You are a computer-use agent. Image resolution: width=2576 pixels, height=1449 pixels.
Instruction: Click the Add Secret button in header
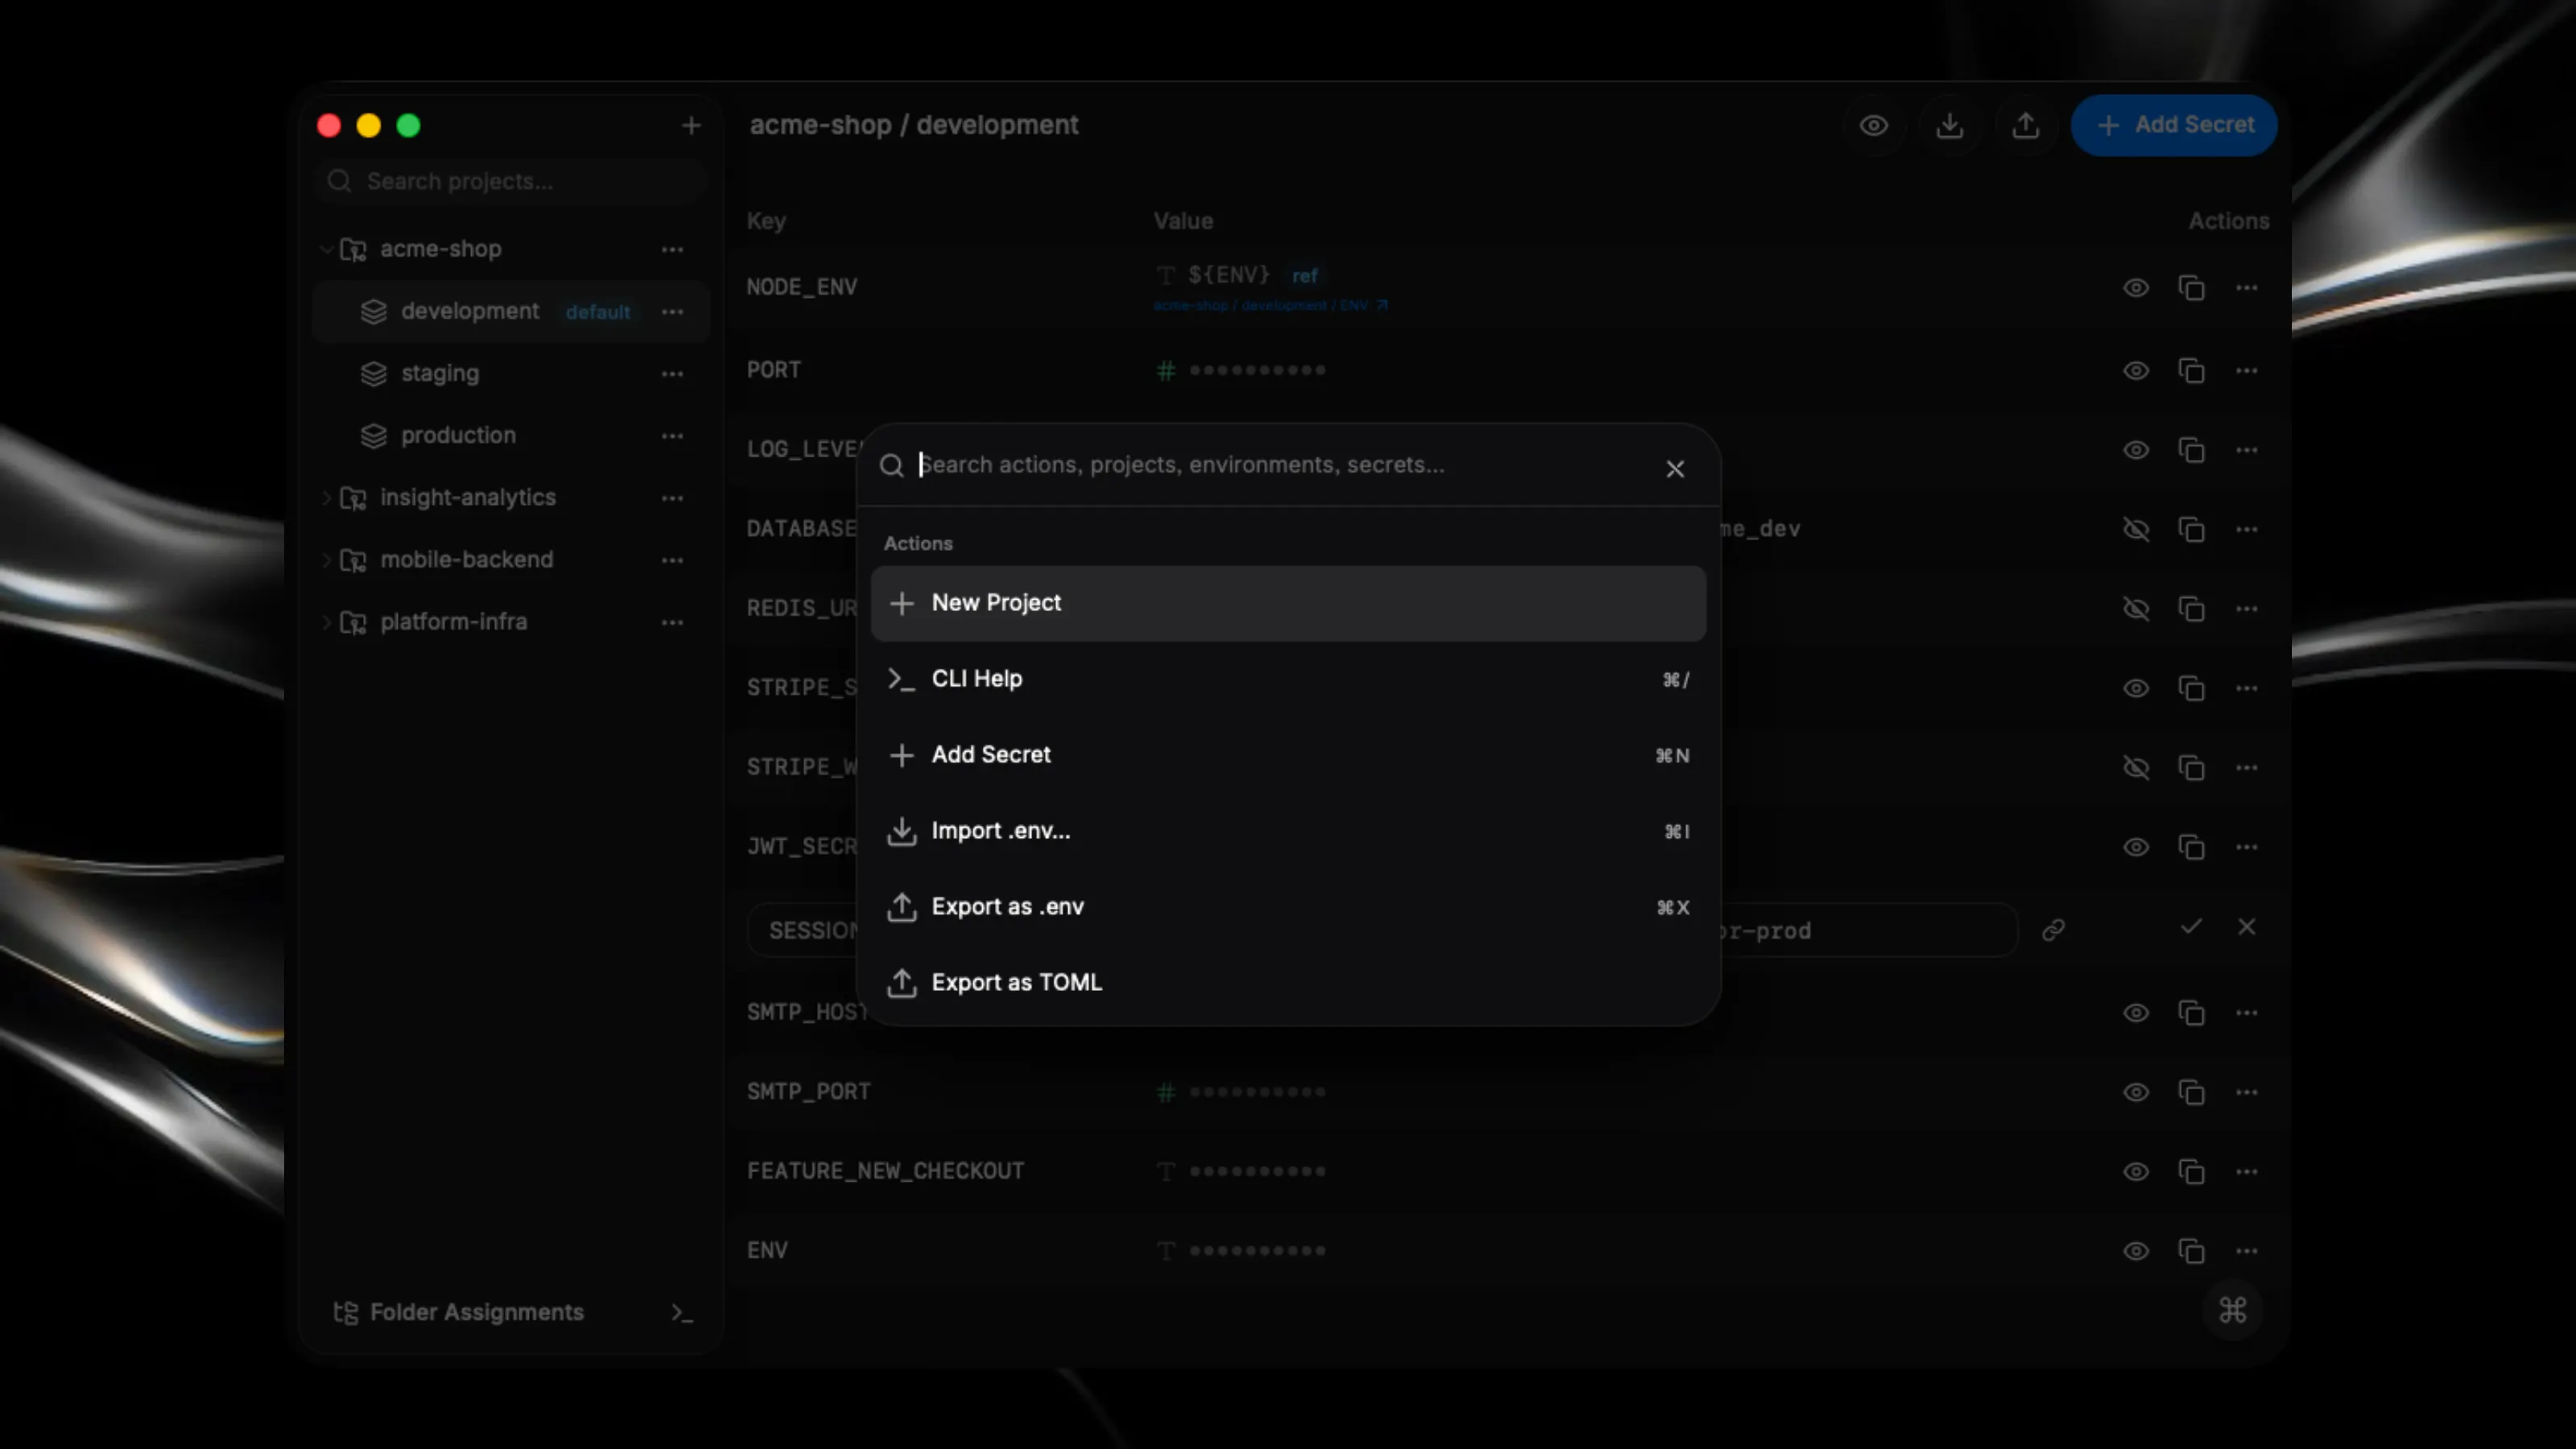pyautogui.click(x=2173, y=125)
